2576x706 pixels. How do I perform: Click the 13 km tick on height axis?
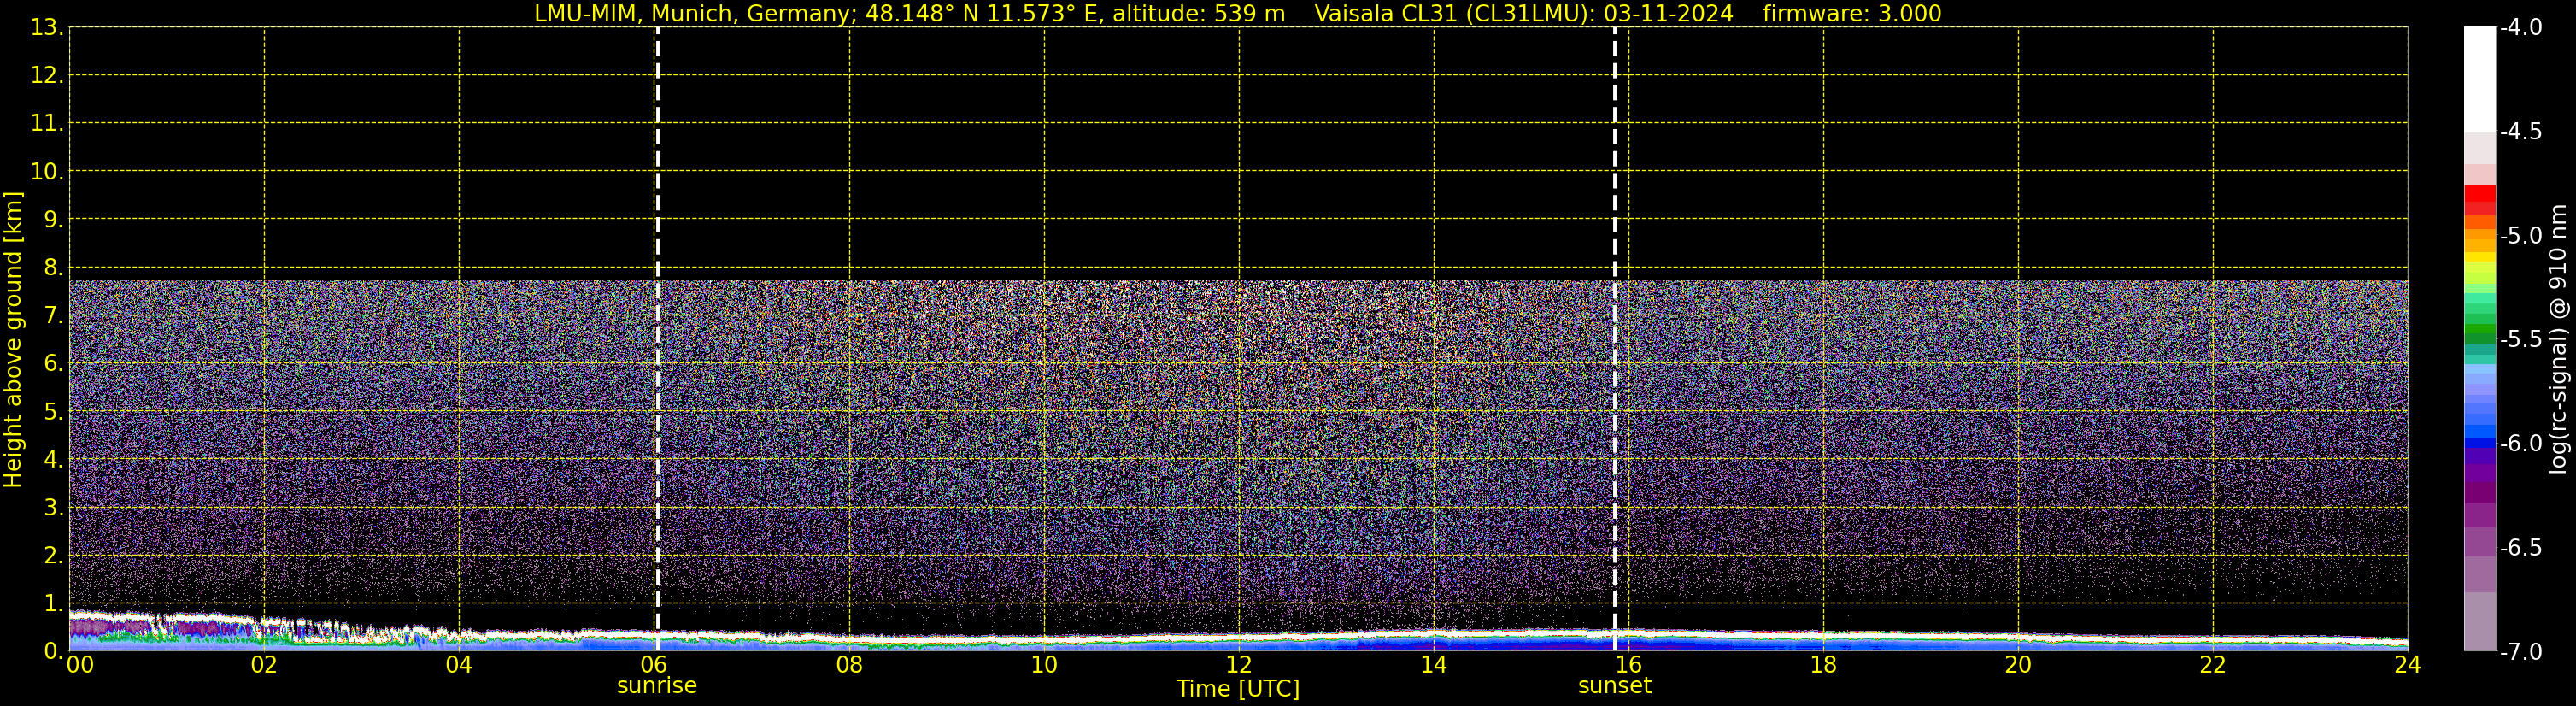[x=45, y=28]
